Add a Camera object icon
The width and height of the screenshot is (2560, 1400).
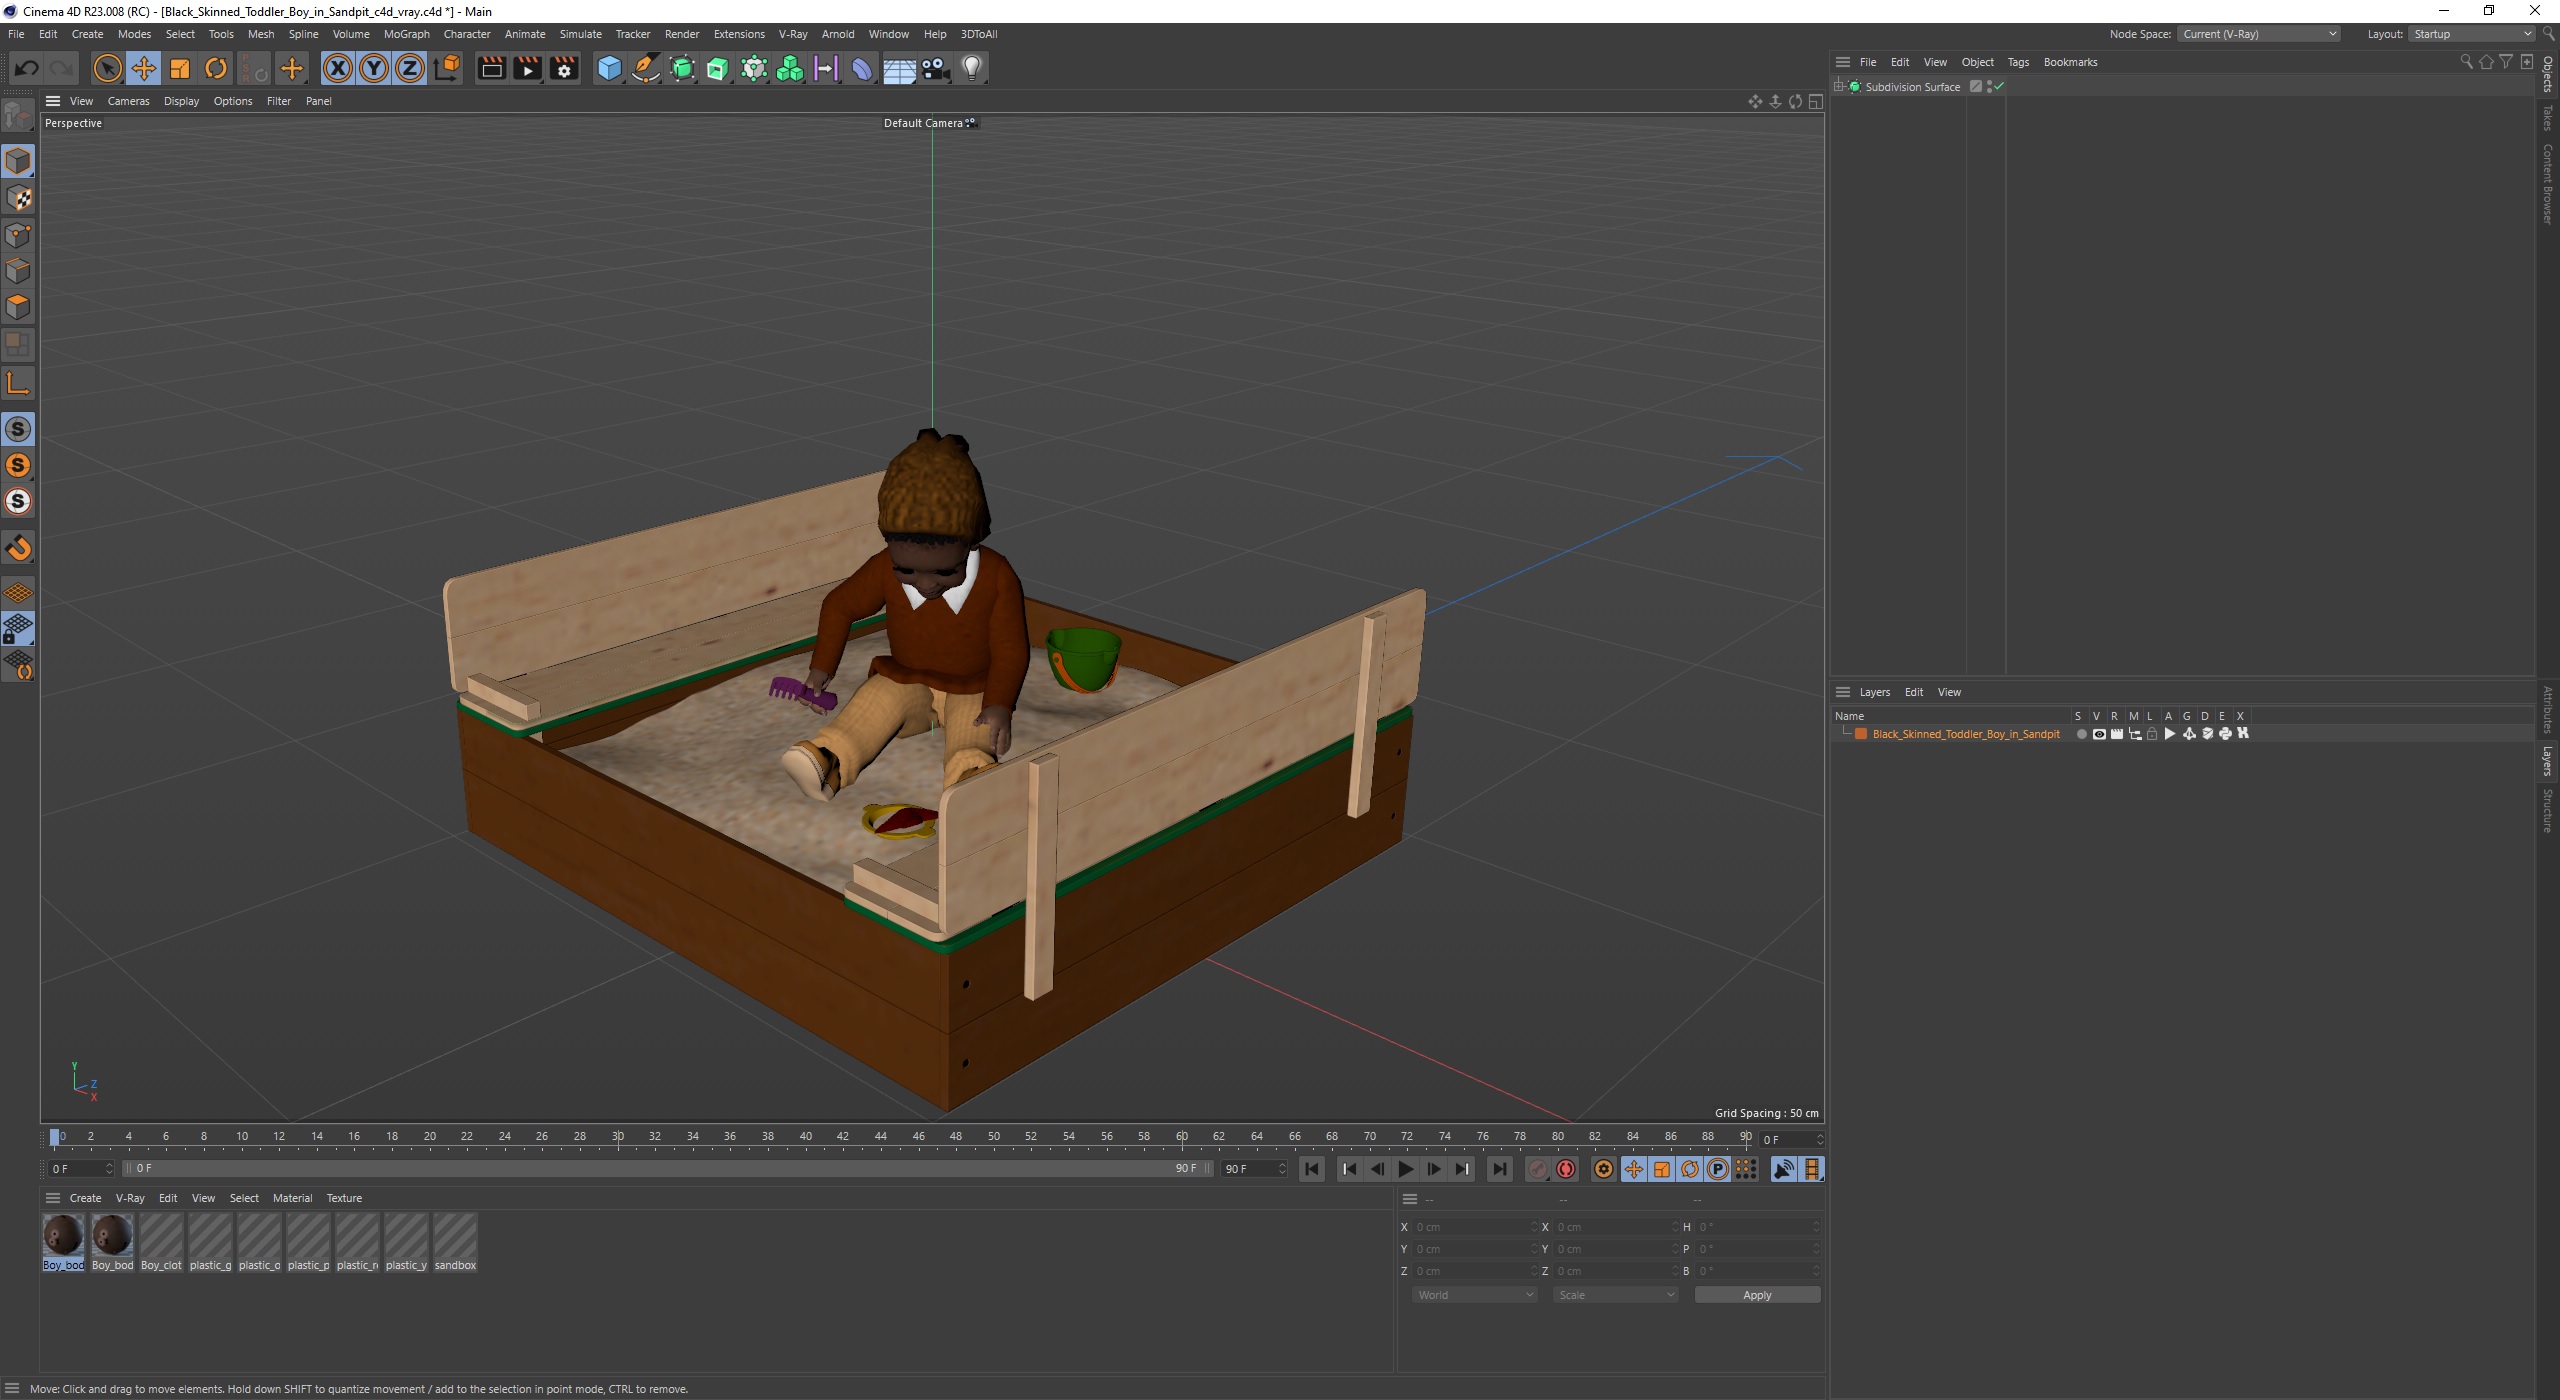click(935, 68)
